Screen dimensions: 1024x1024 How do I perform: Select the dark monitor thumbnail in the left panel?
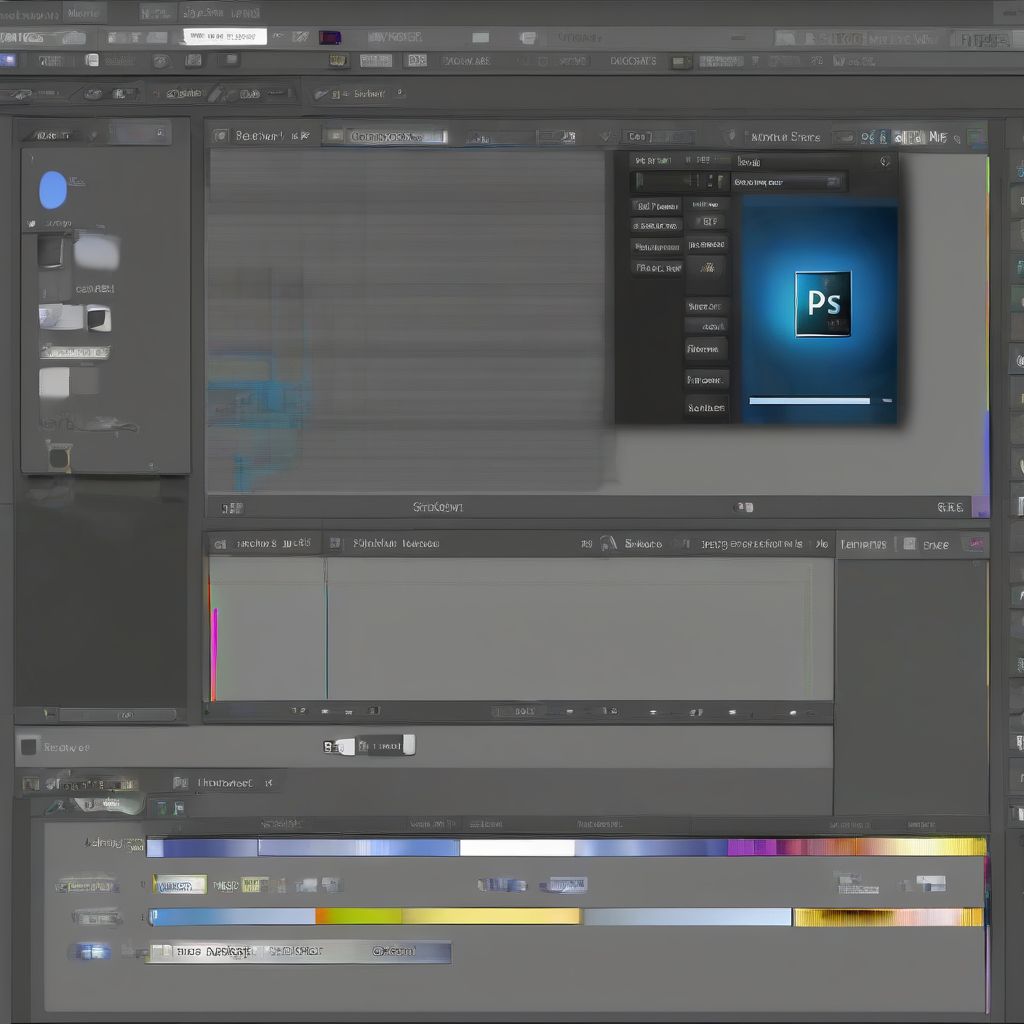coord(50,252)
